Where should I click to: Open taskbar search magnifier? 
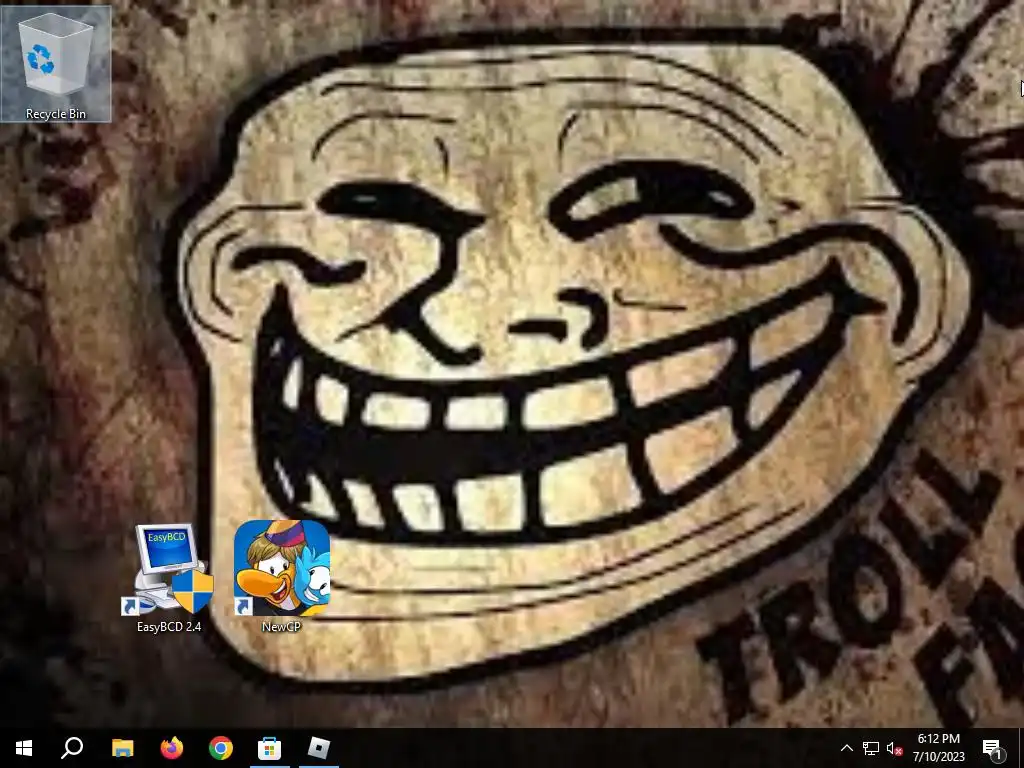click(x=72, y=748)
